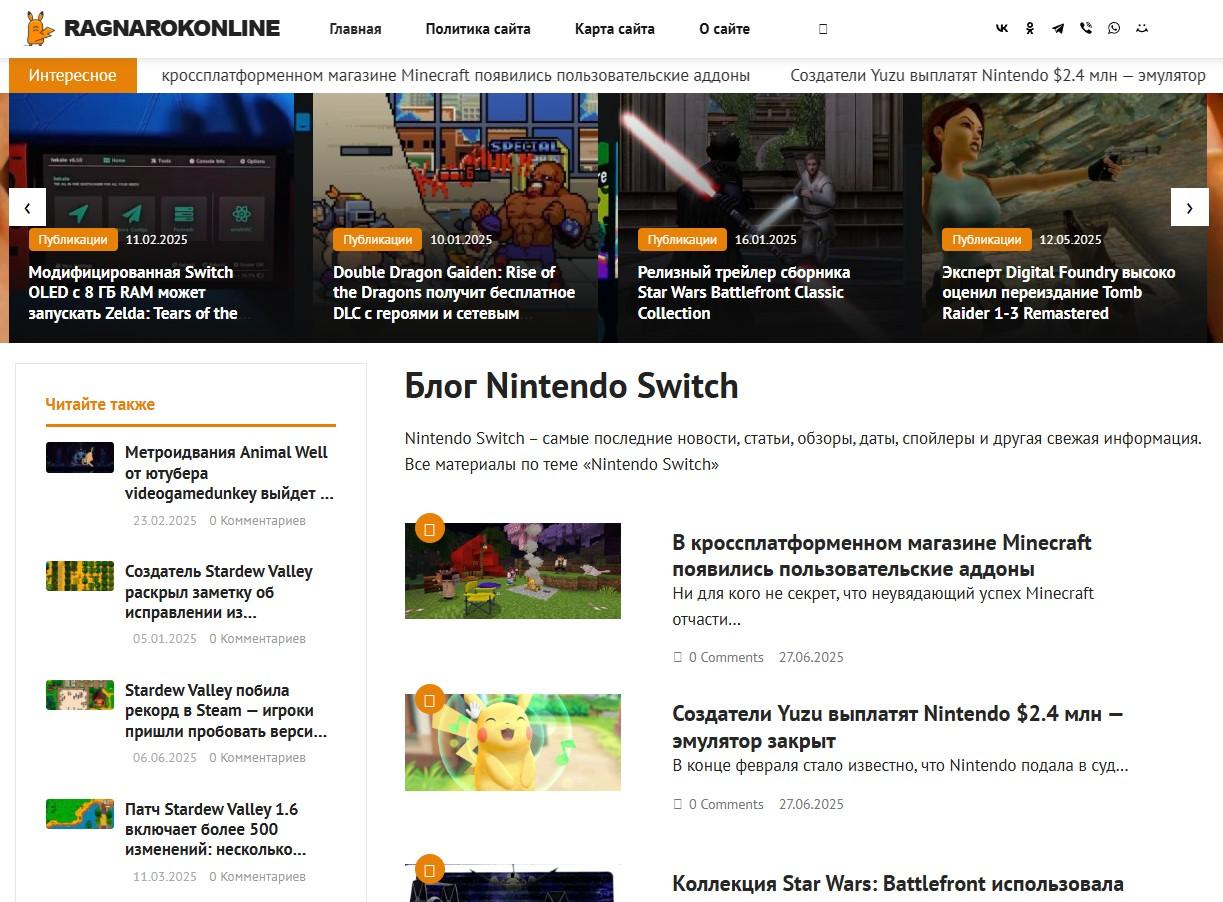Click '0 Комментариев' dated 06.06.2025

point(257,757)
